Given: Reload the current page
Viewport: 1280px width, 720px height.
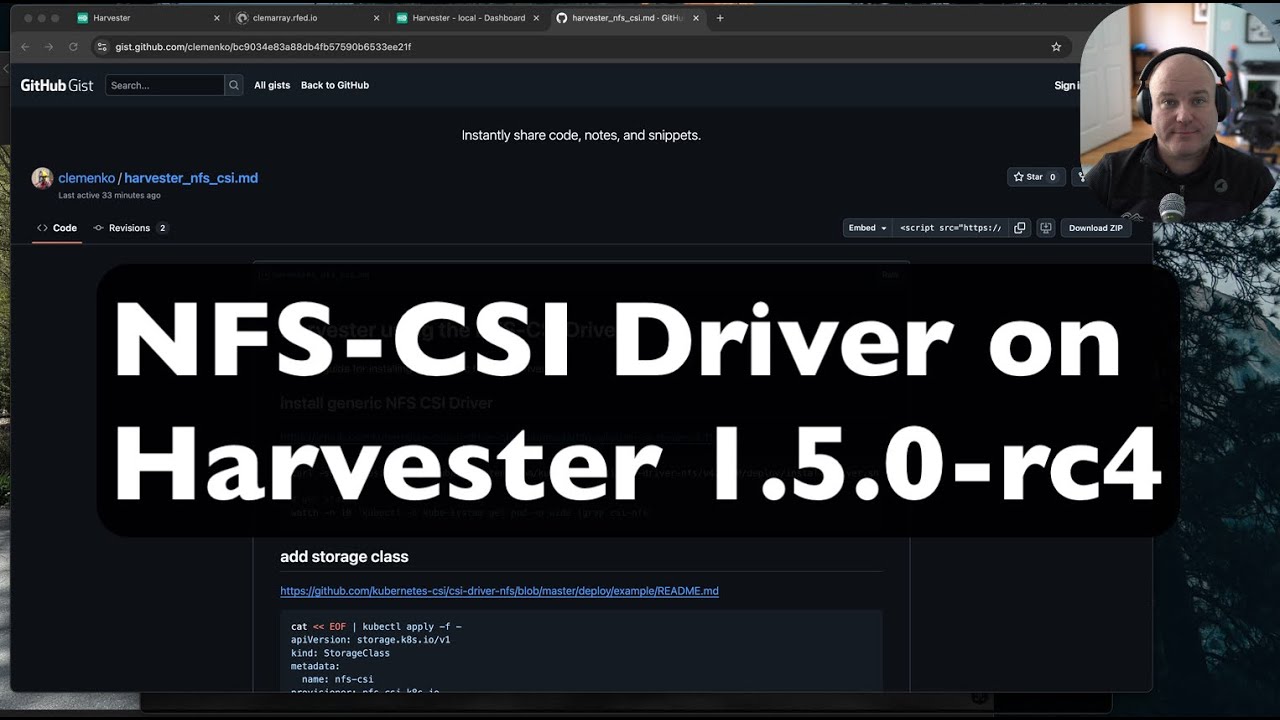Looking at the screenshot, I should click(73, 47).
